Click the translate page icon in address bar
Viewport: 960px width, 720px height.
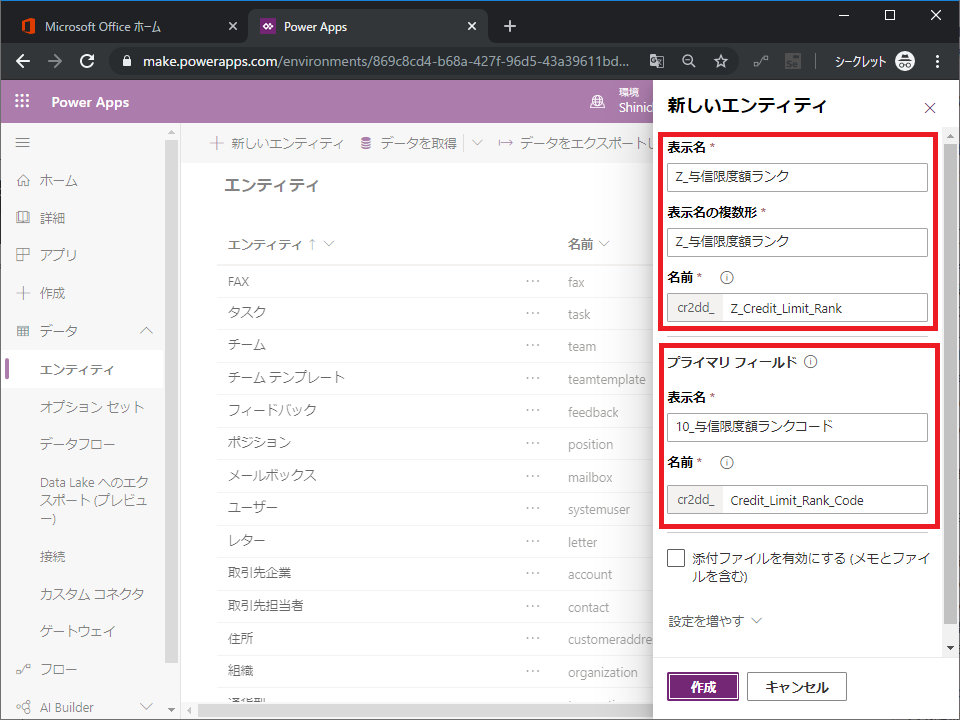656,61
